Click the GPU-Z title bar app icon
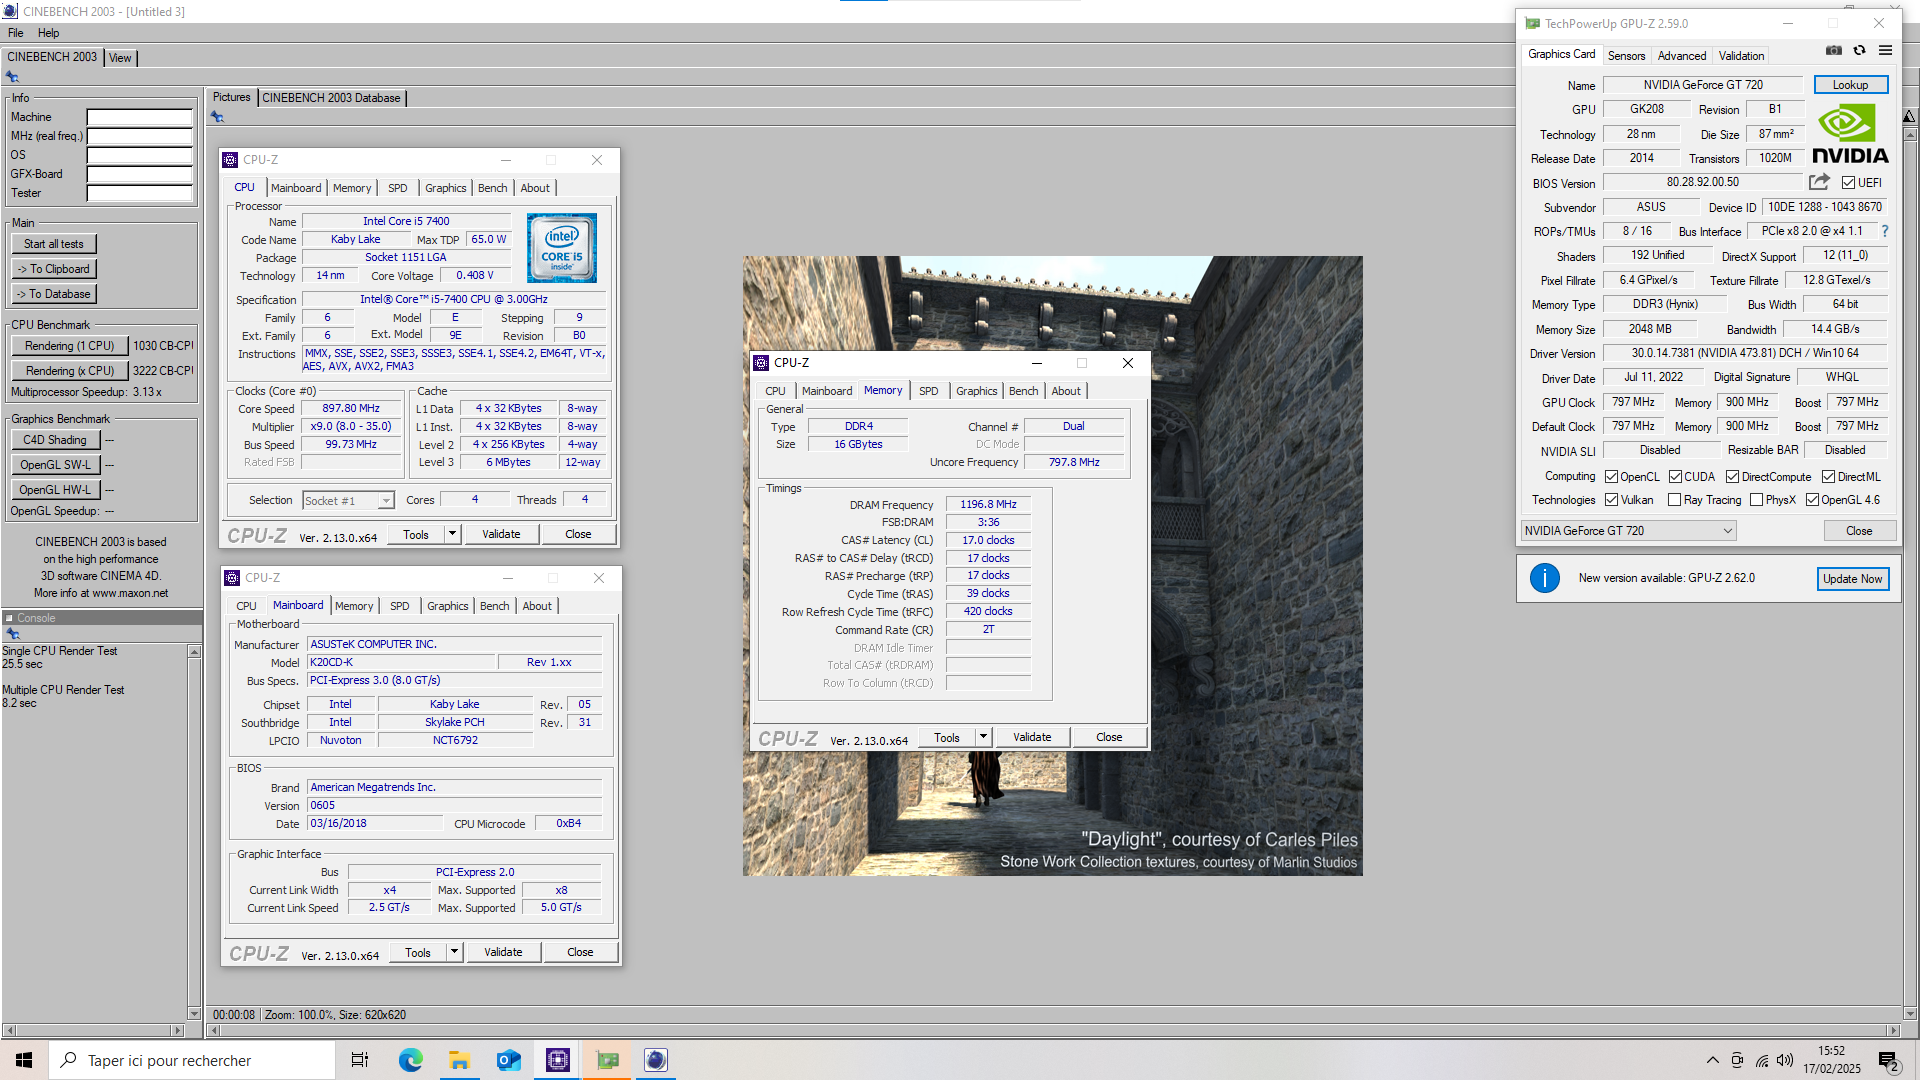 point(1532,23)
